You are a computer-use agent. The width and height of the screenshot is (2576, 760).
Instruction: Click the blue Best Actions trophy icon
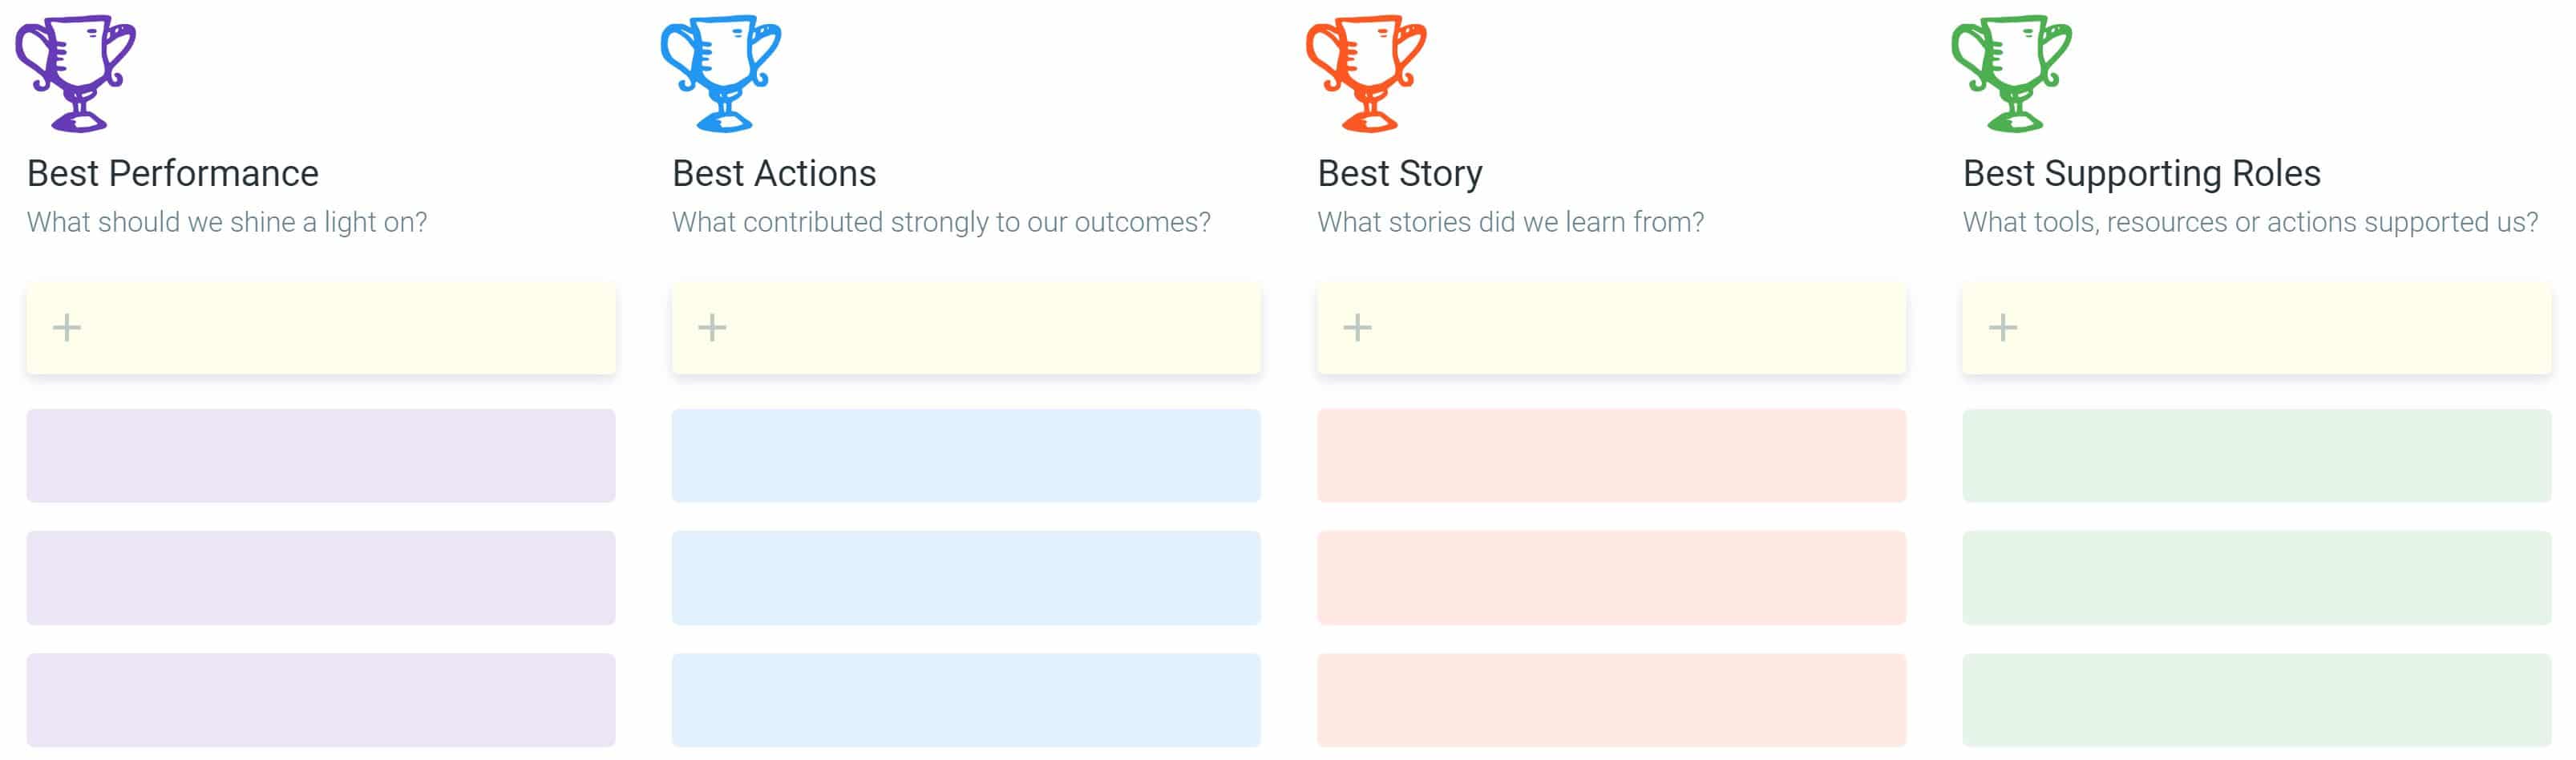721,73
